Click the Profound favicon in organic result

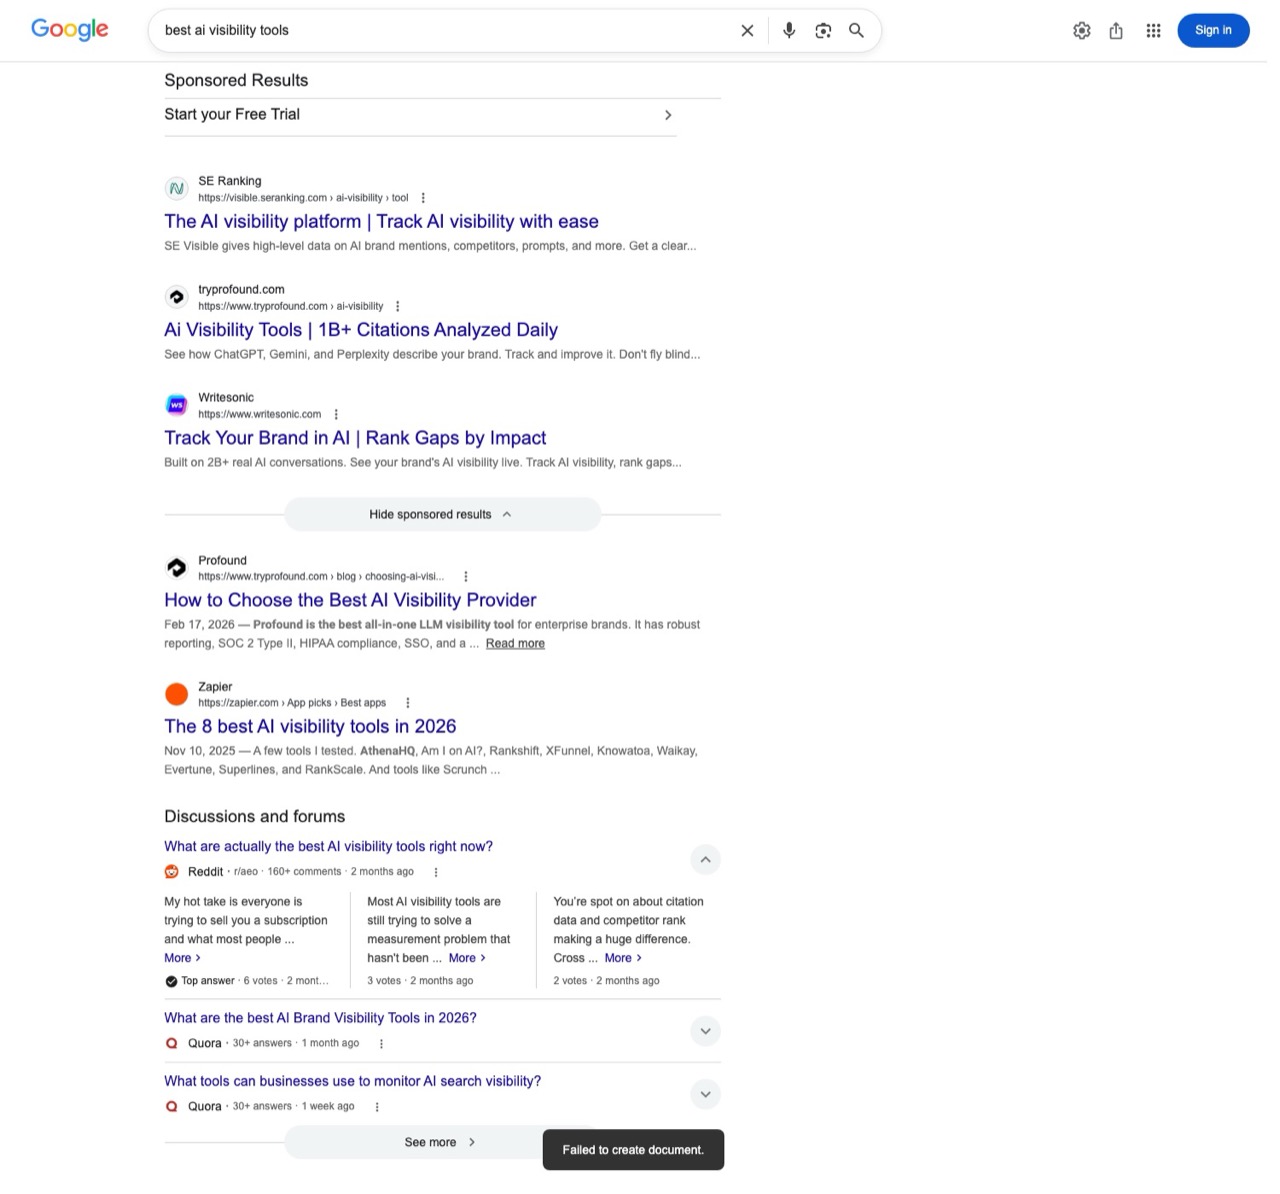click(x=176, y=568)
